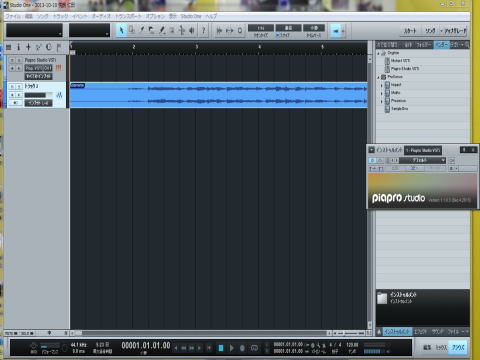Open the Studio One menu
480x360 pixels.
[191, 16]
